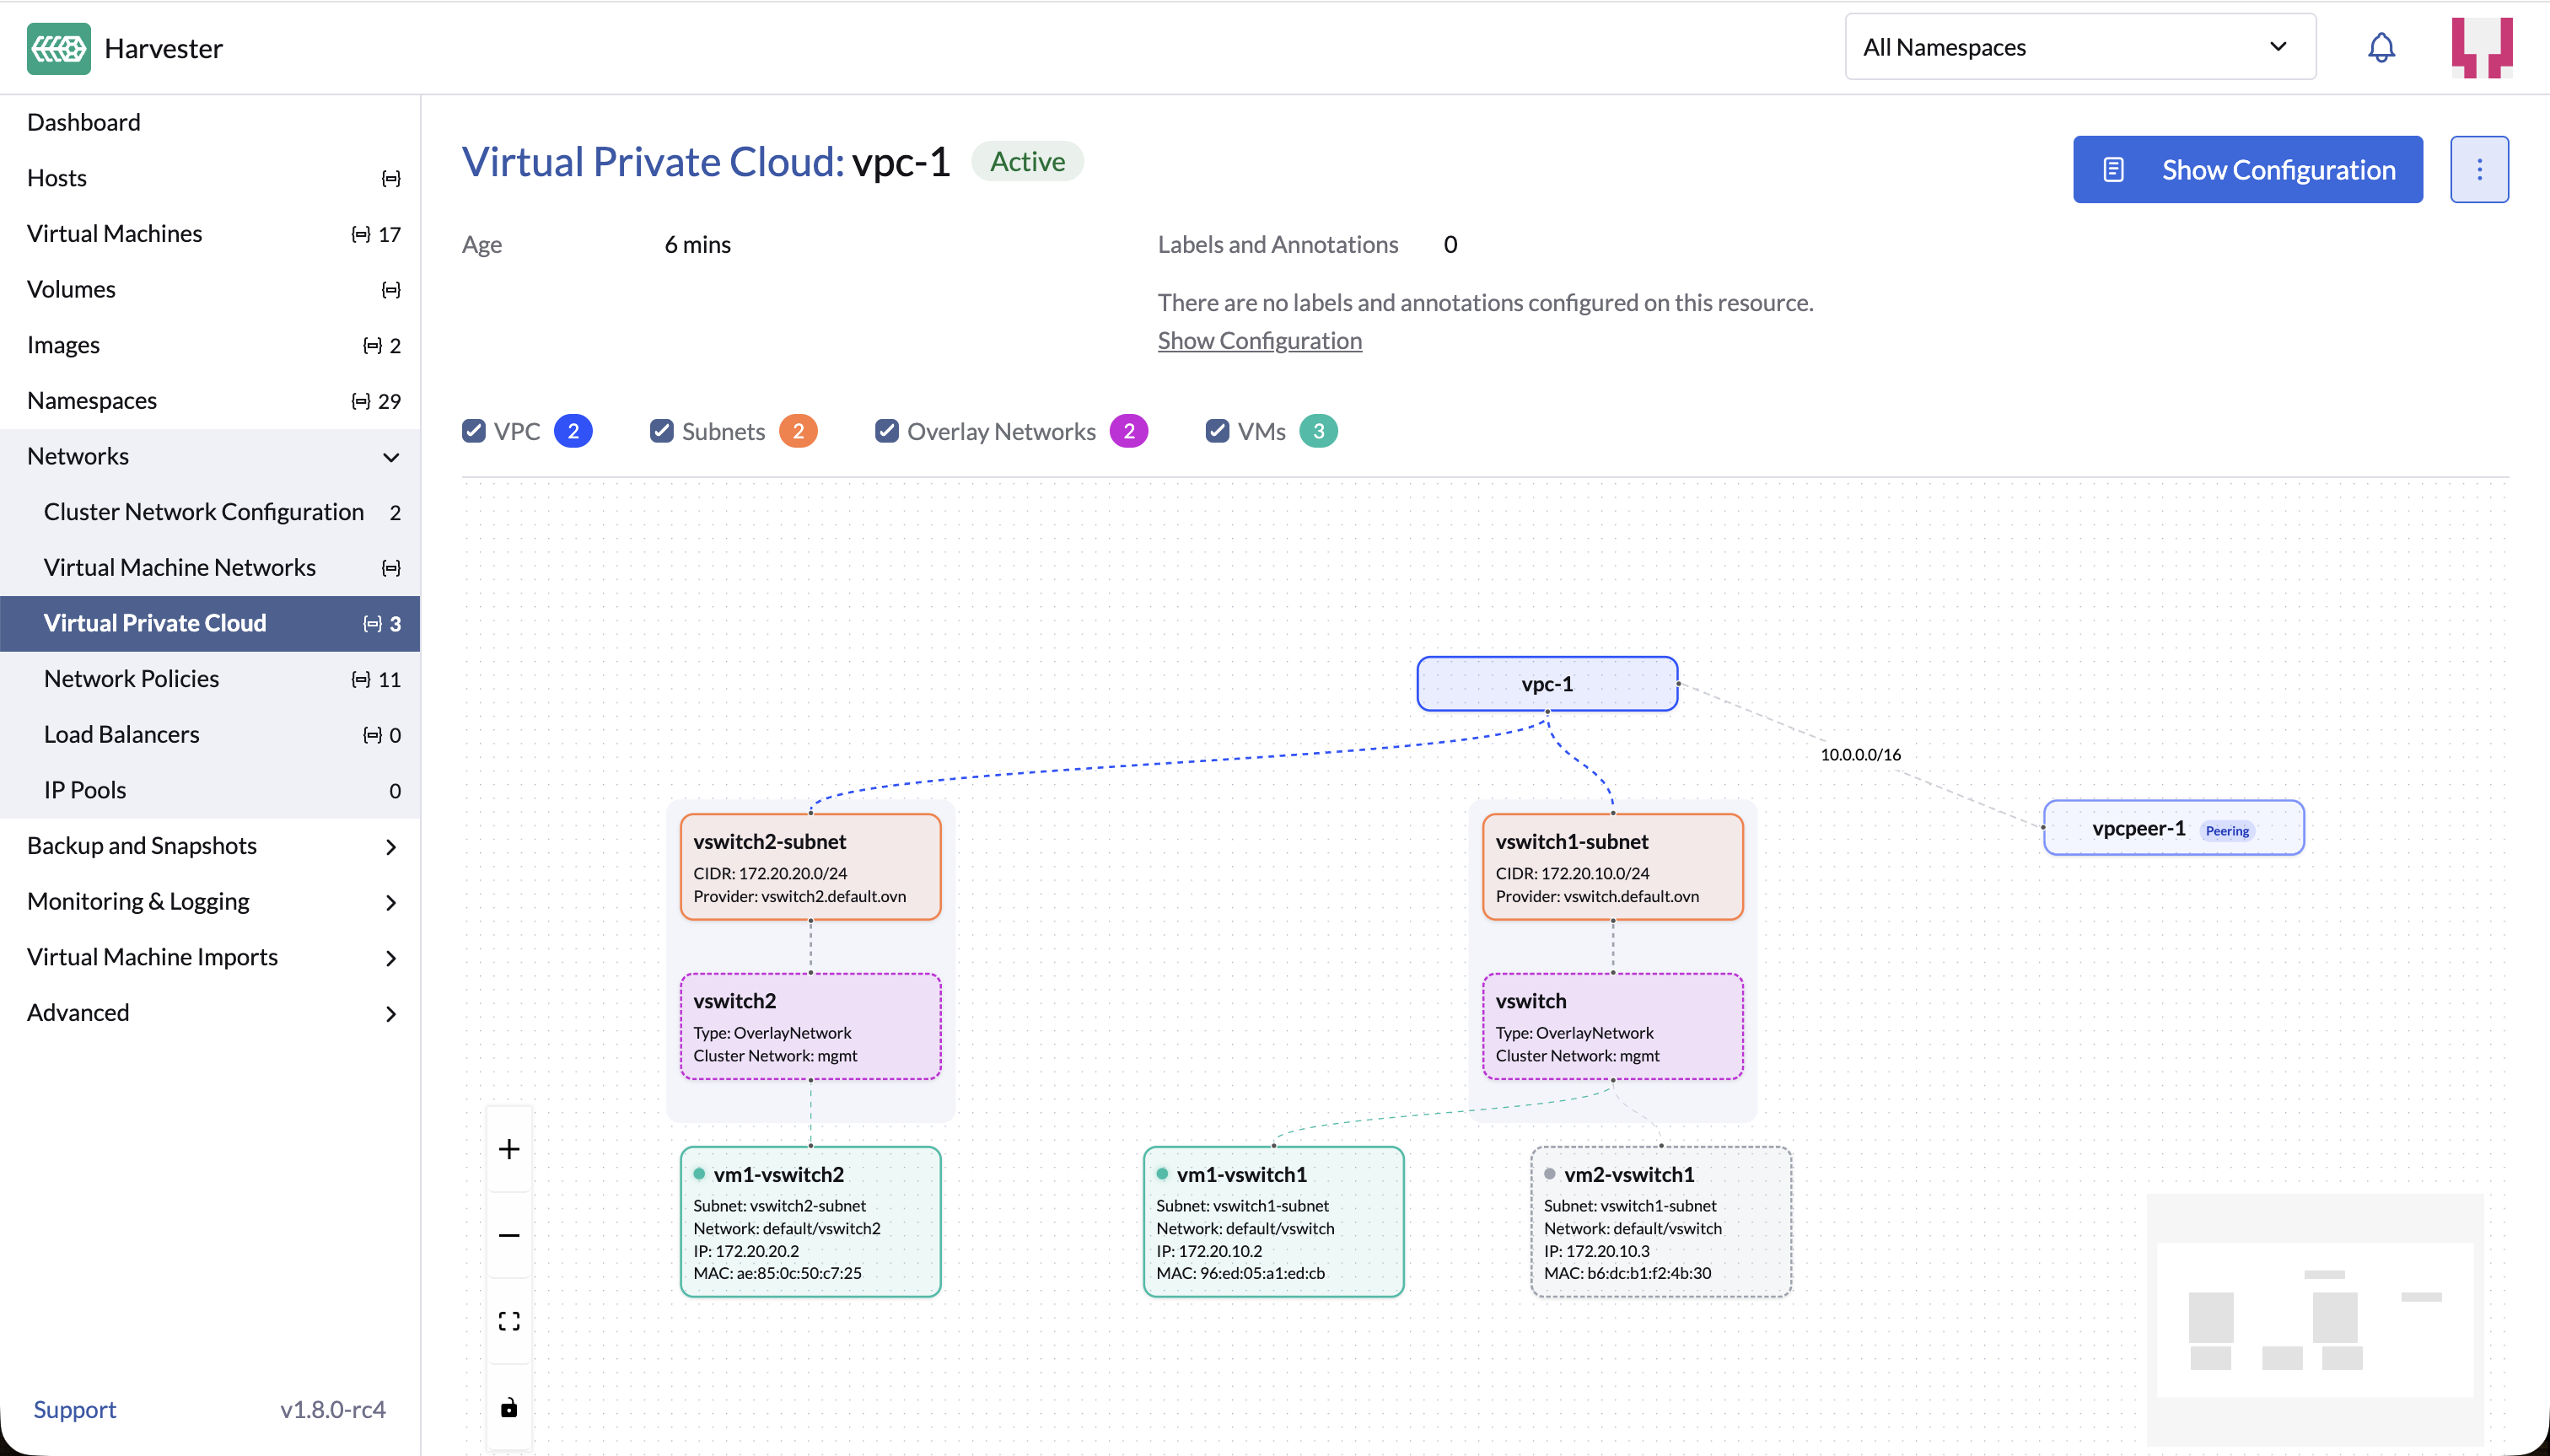Open the notifications bell
Screen dimensions: 2550x1456
(x=2381, y=47)
